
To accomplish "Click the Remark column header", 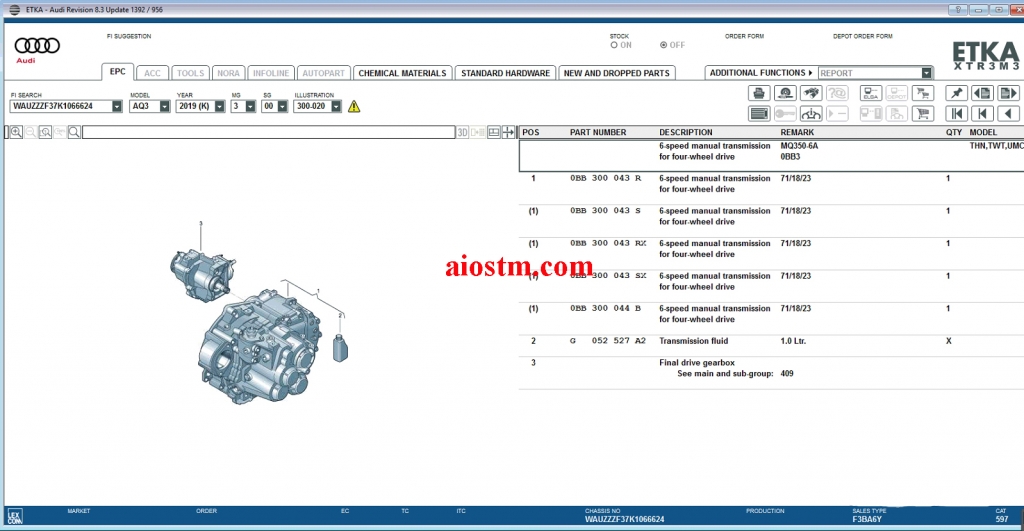I will pos(797,132).
